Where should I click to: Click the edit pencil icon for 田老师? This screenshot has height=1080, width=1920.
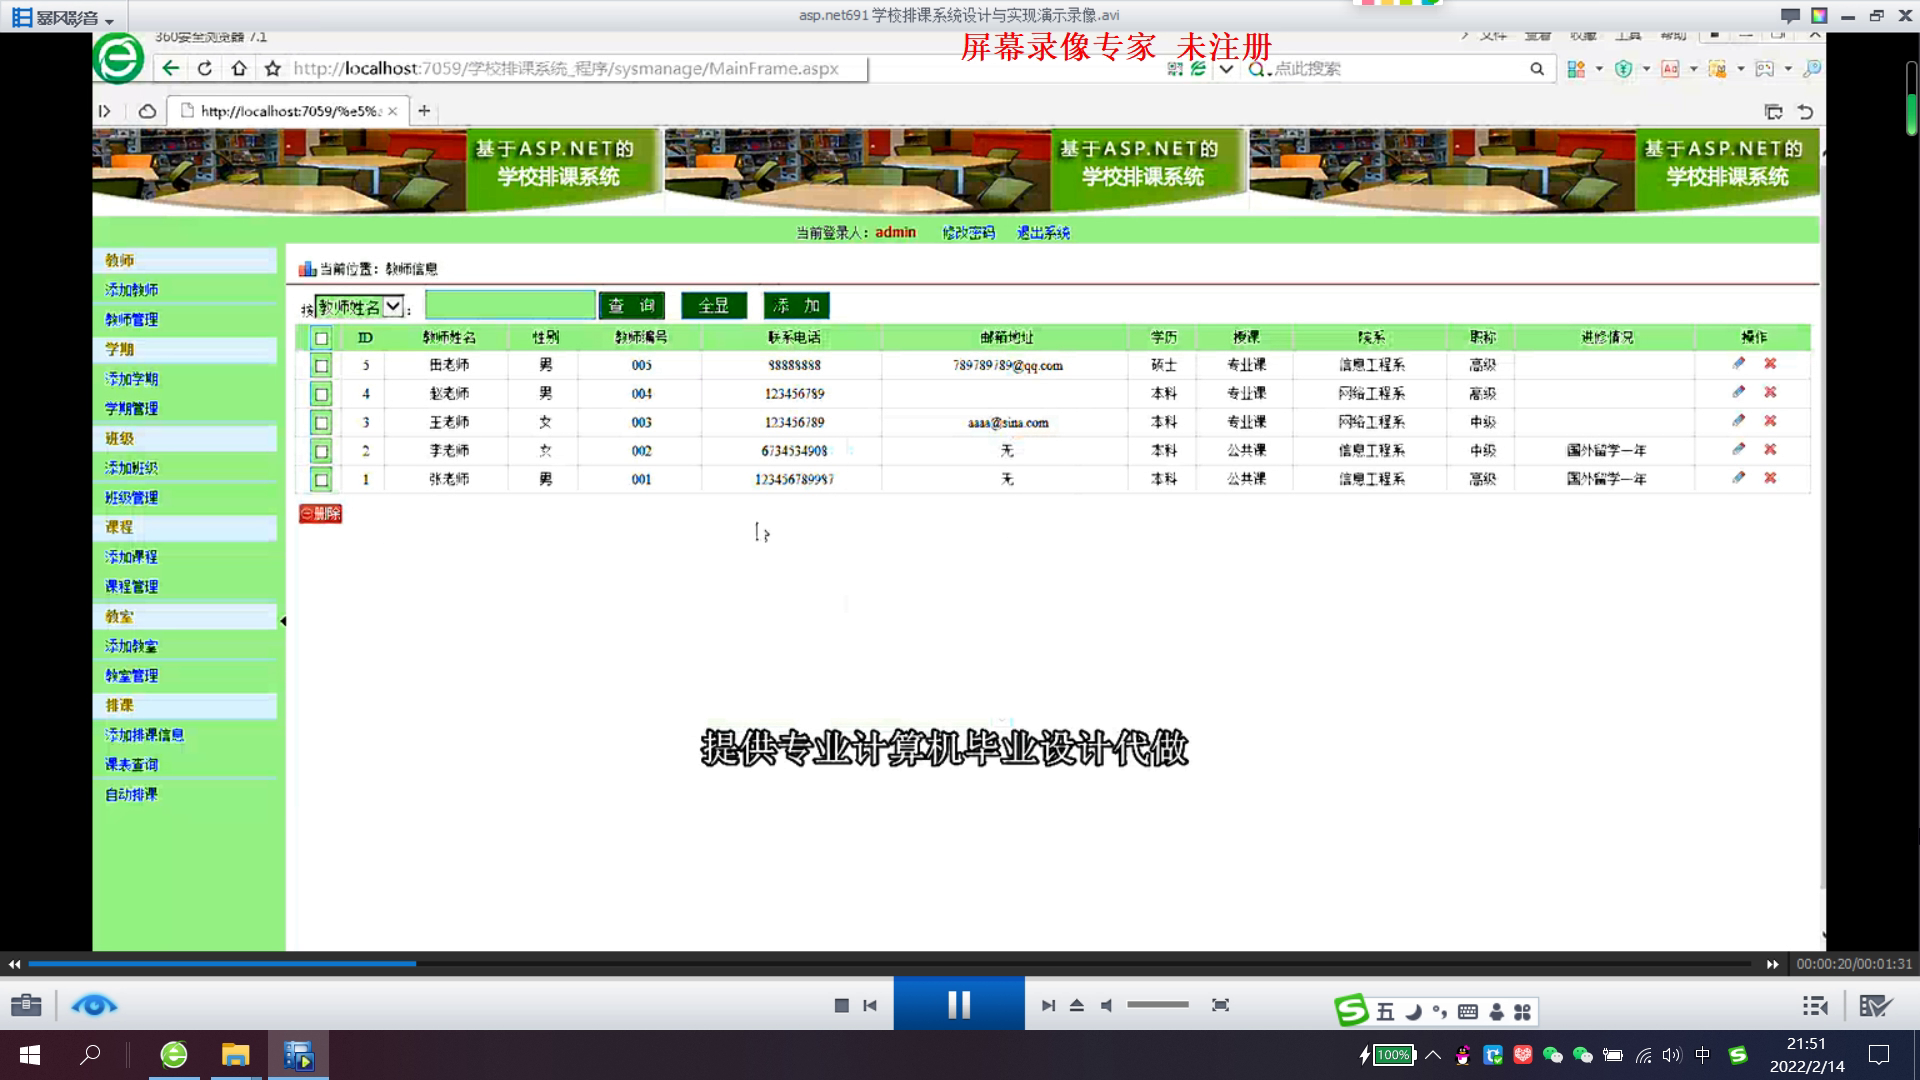pos(1739,364)
